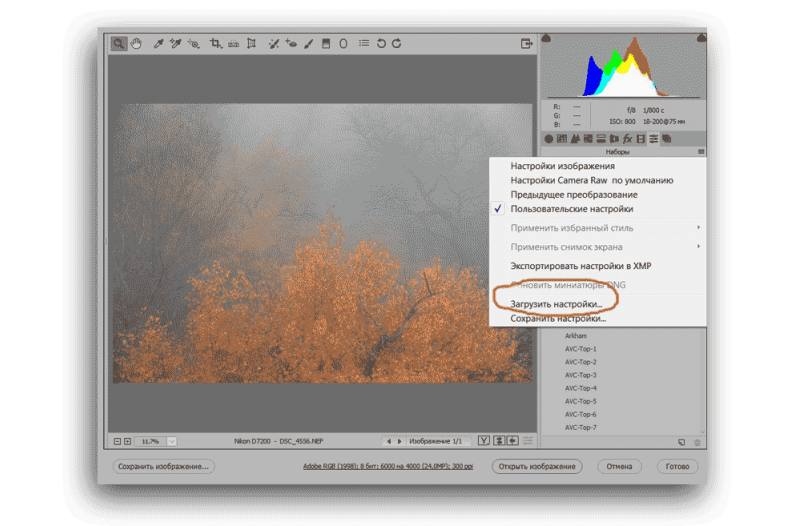The width and height of the screenshot is (800, 526).
Task: Choose Загрузить настройки… menu item
Action: tap(598, 304)
